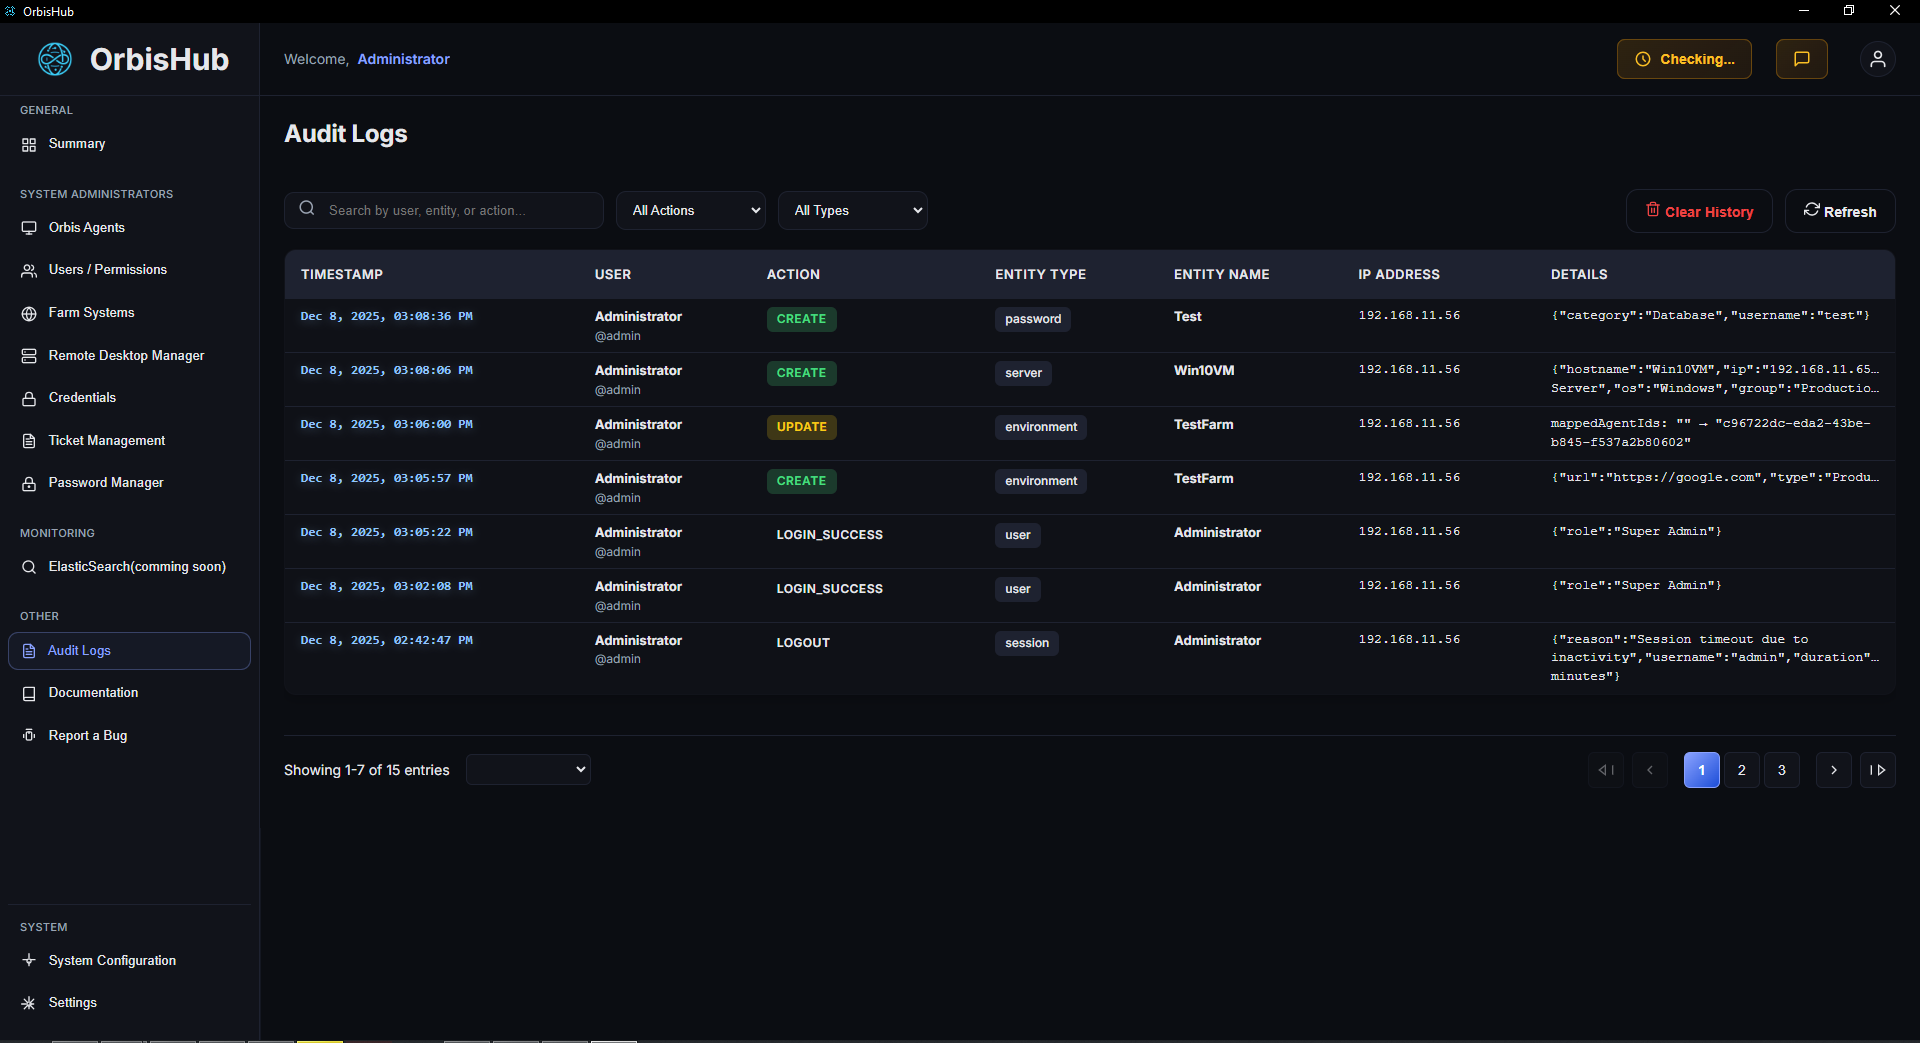Select the Orbis Agents icon in sidebar

click(x=29, y=227)
